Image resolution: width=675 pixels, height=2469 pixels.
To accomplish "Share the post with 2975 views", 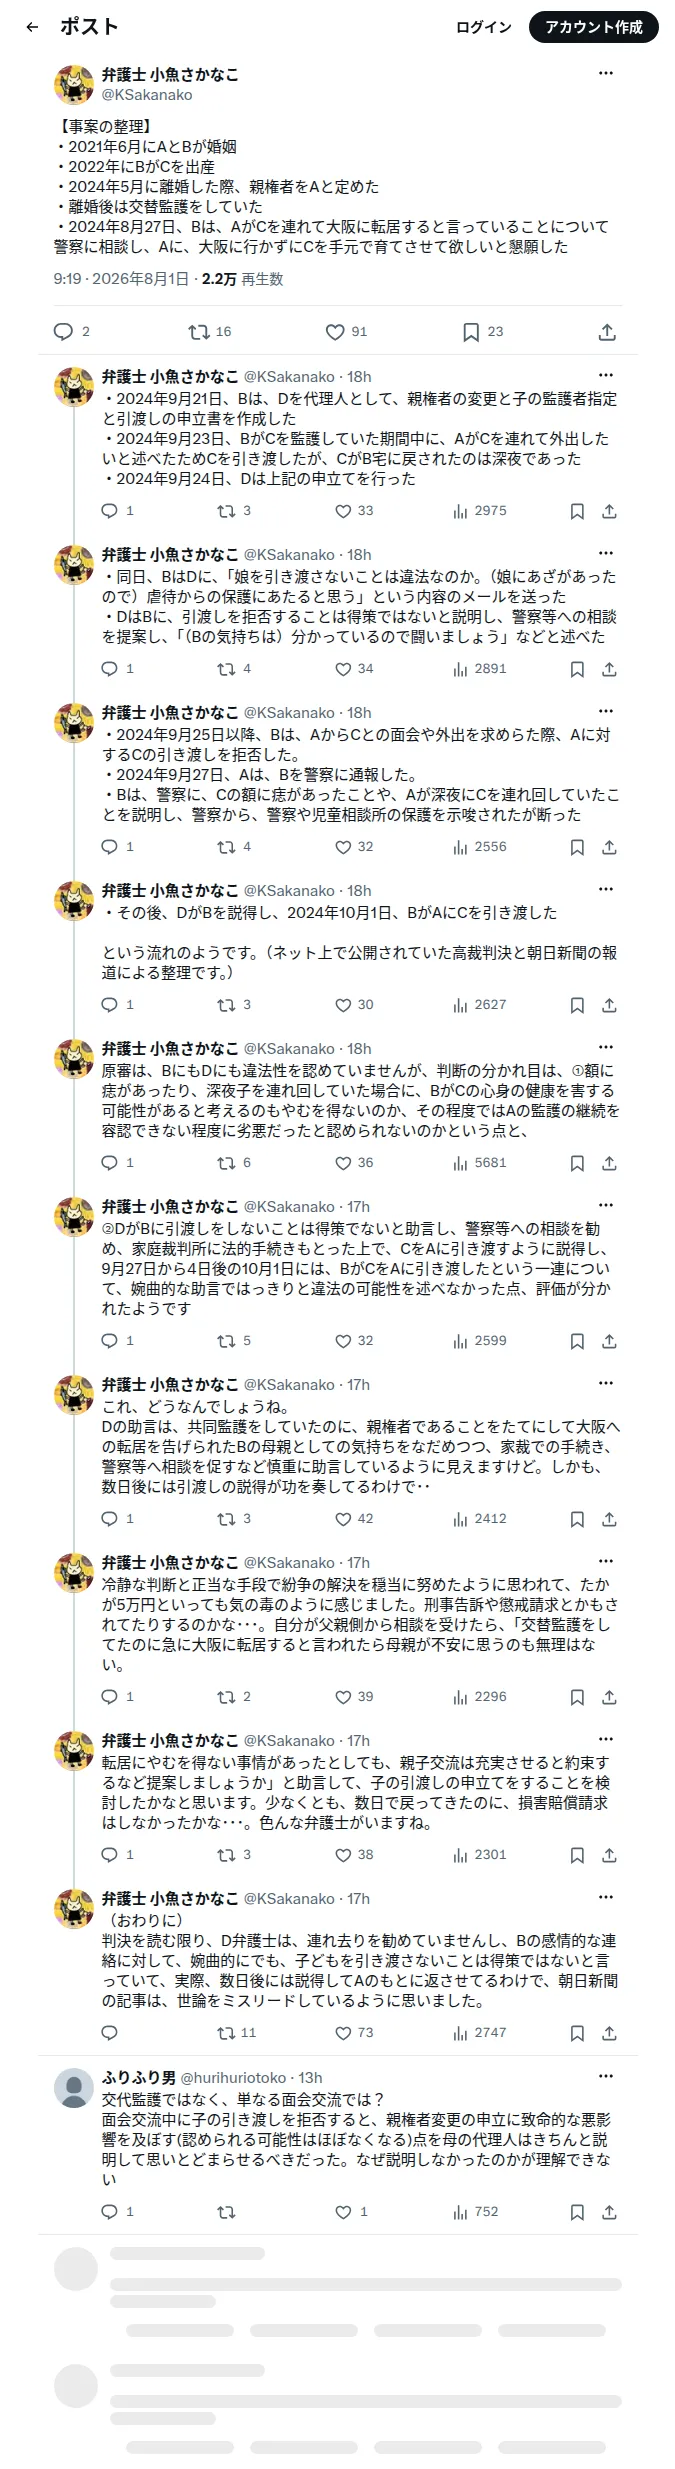I will [x=609, y=511].
